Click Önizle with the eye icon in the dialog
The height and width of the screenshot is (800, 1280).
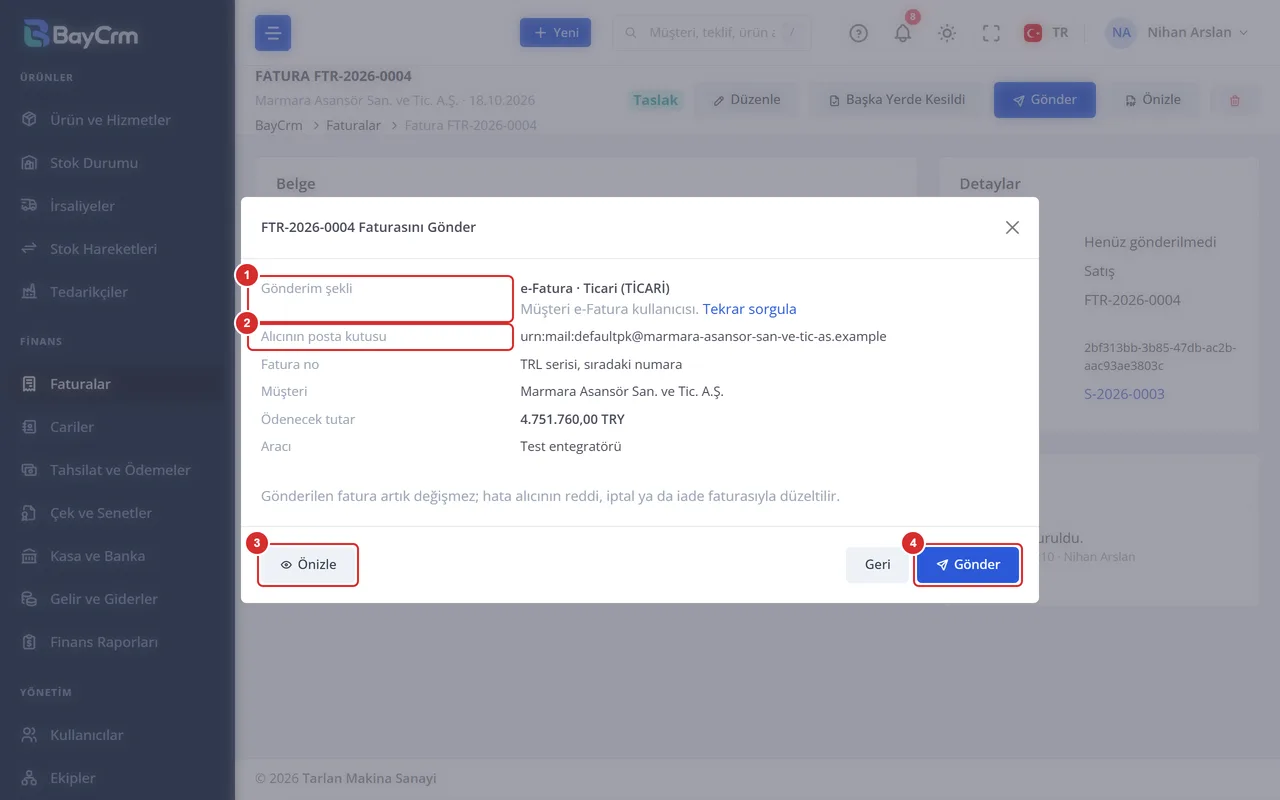tap(308, 565)
